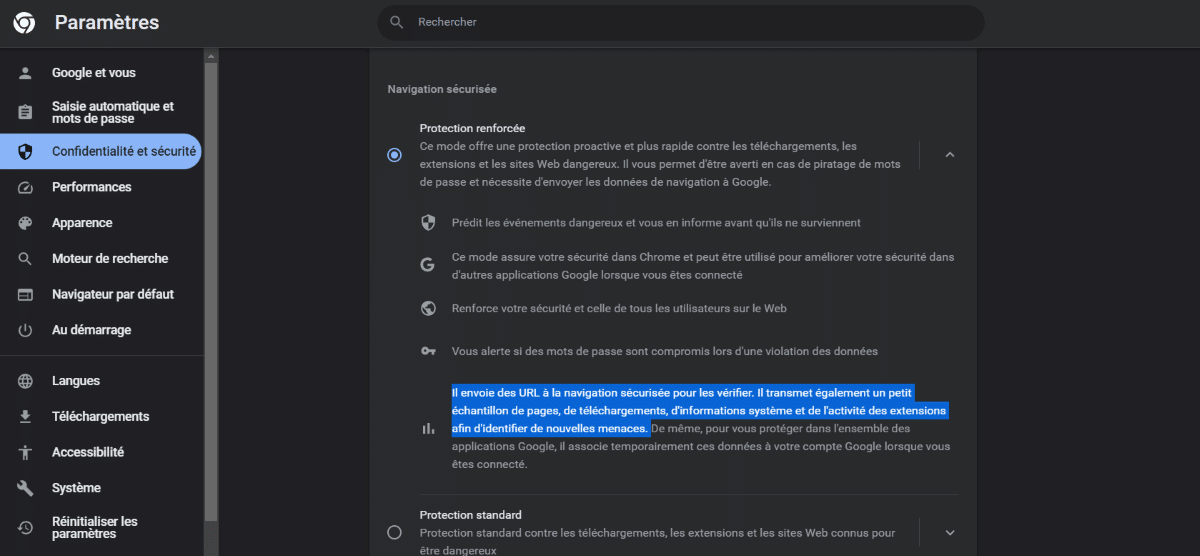The image size is (1200, 556).
Task: Click the Chrome logo icon
Action: (x=24, y=23)
